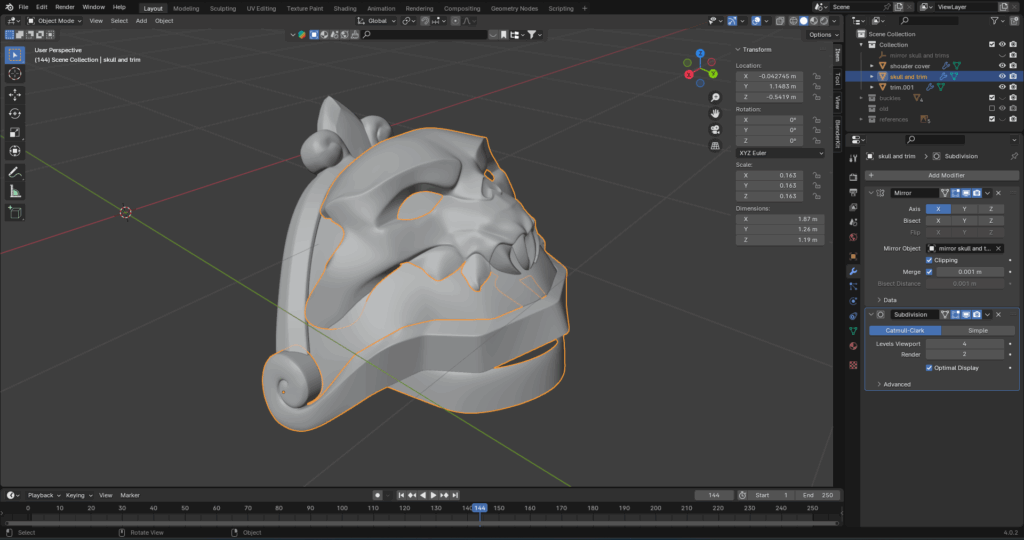The image size is (1024, 540).
Task: Open Material properties tab sphere icon
Action: [853, 346]
